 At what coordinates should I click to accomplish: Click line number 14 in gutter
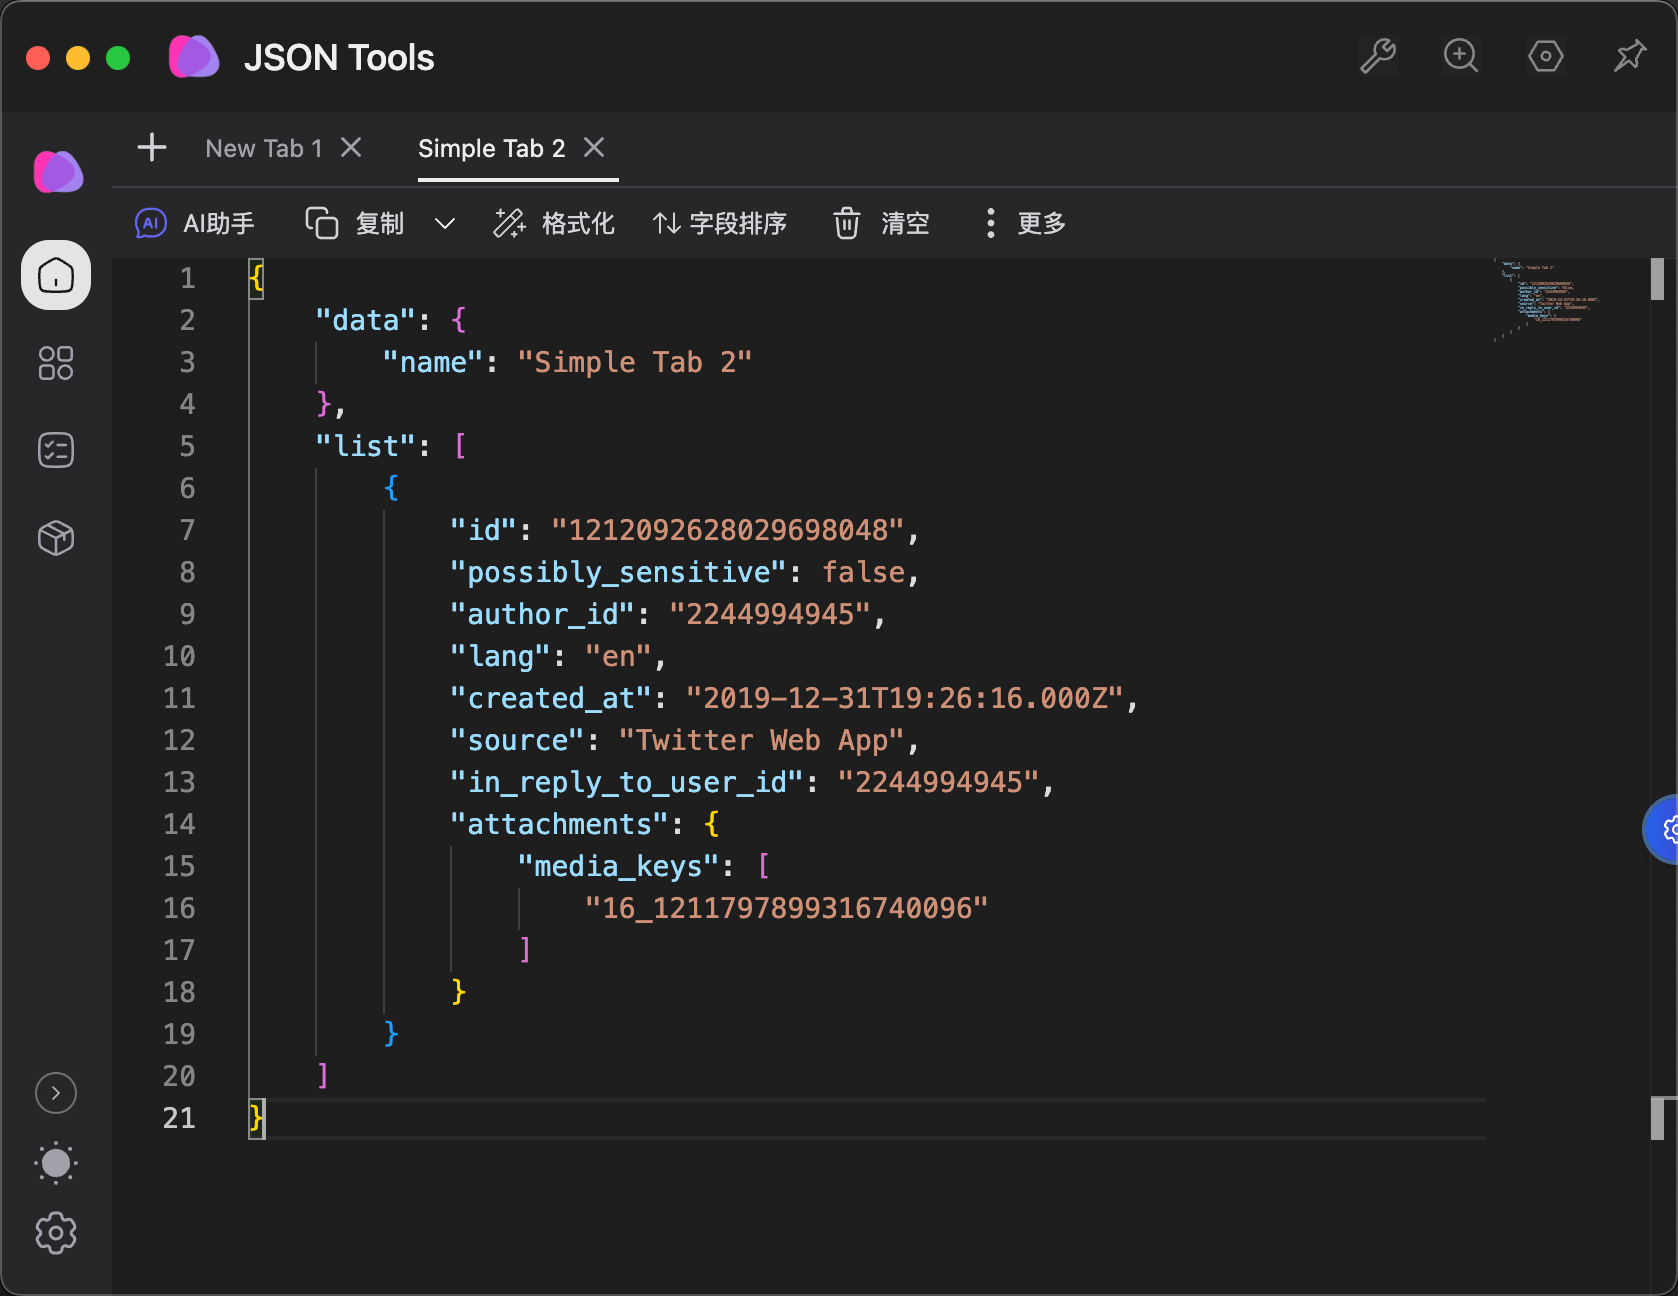click(x=179, y=824)
